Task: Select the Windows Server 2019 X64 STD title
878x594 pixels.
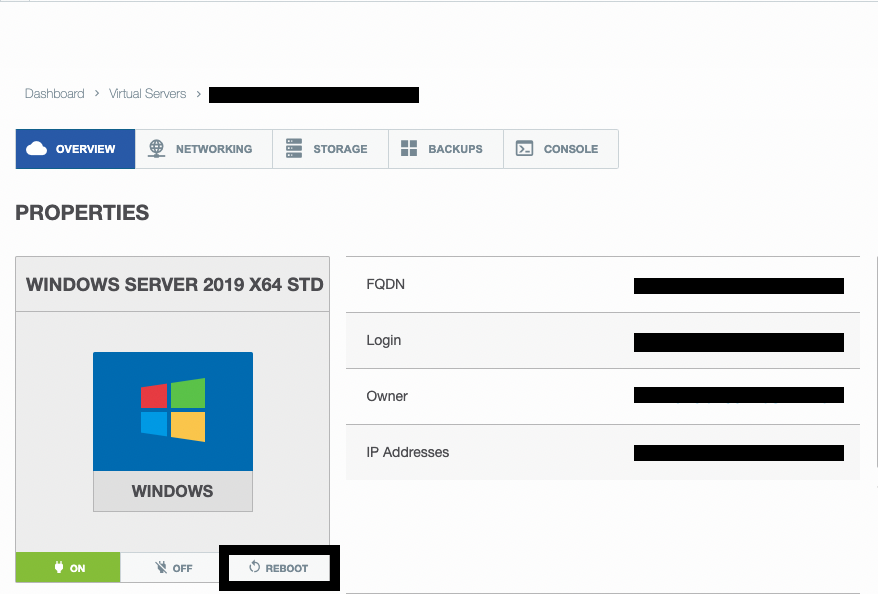Action: click(175, 284)
